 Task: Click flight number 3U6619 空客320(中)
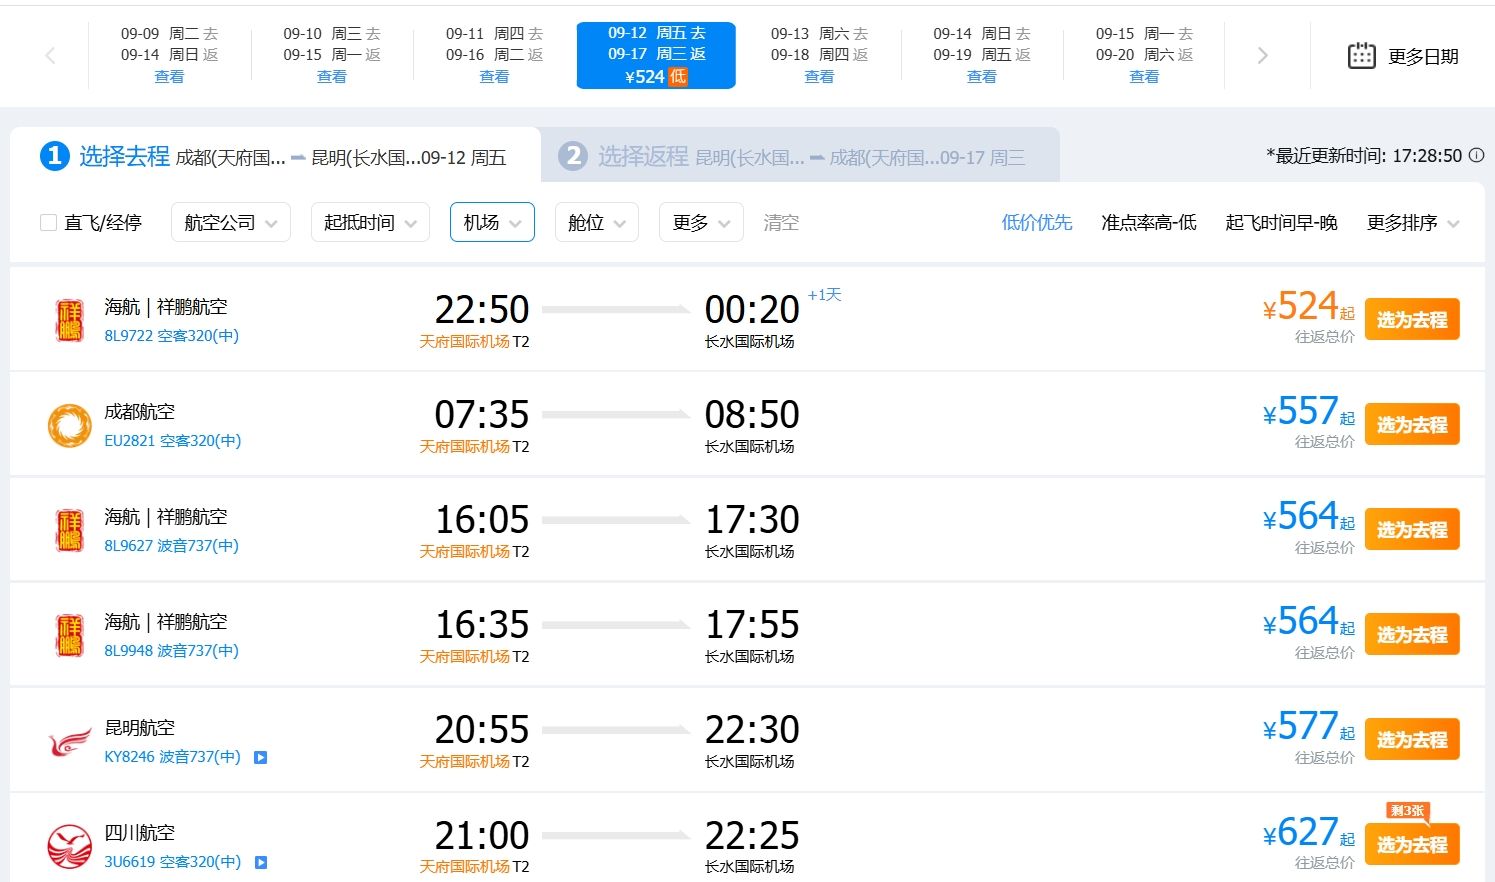pyautogui.click(x=173, y=862)
